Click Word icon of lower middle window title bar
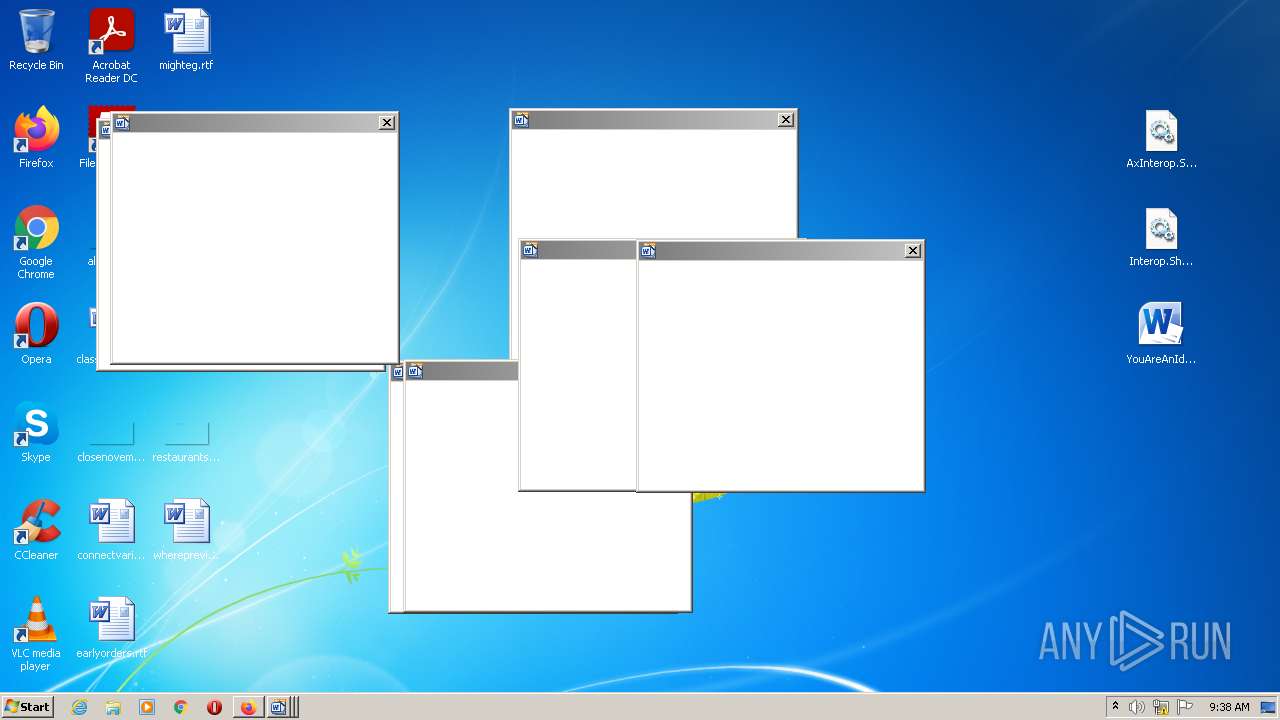This screenshot has height=720, width=1280. pyautogui.click(x=415, y=371)
